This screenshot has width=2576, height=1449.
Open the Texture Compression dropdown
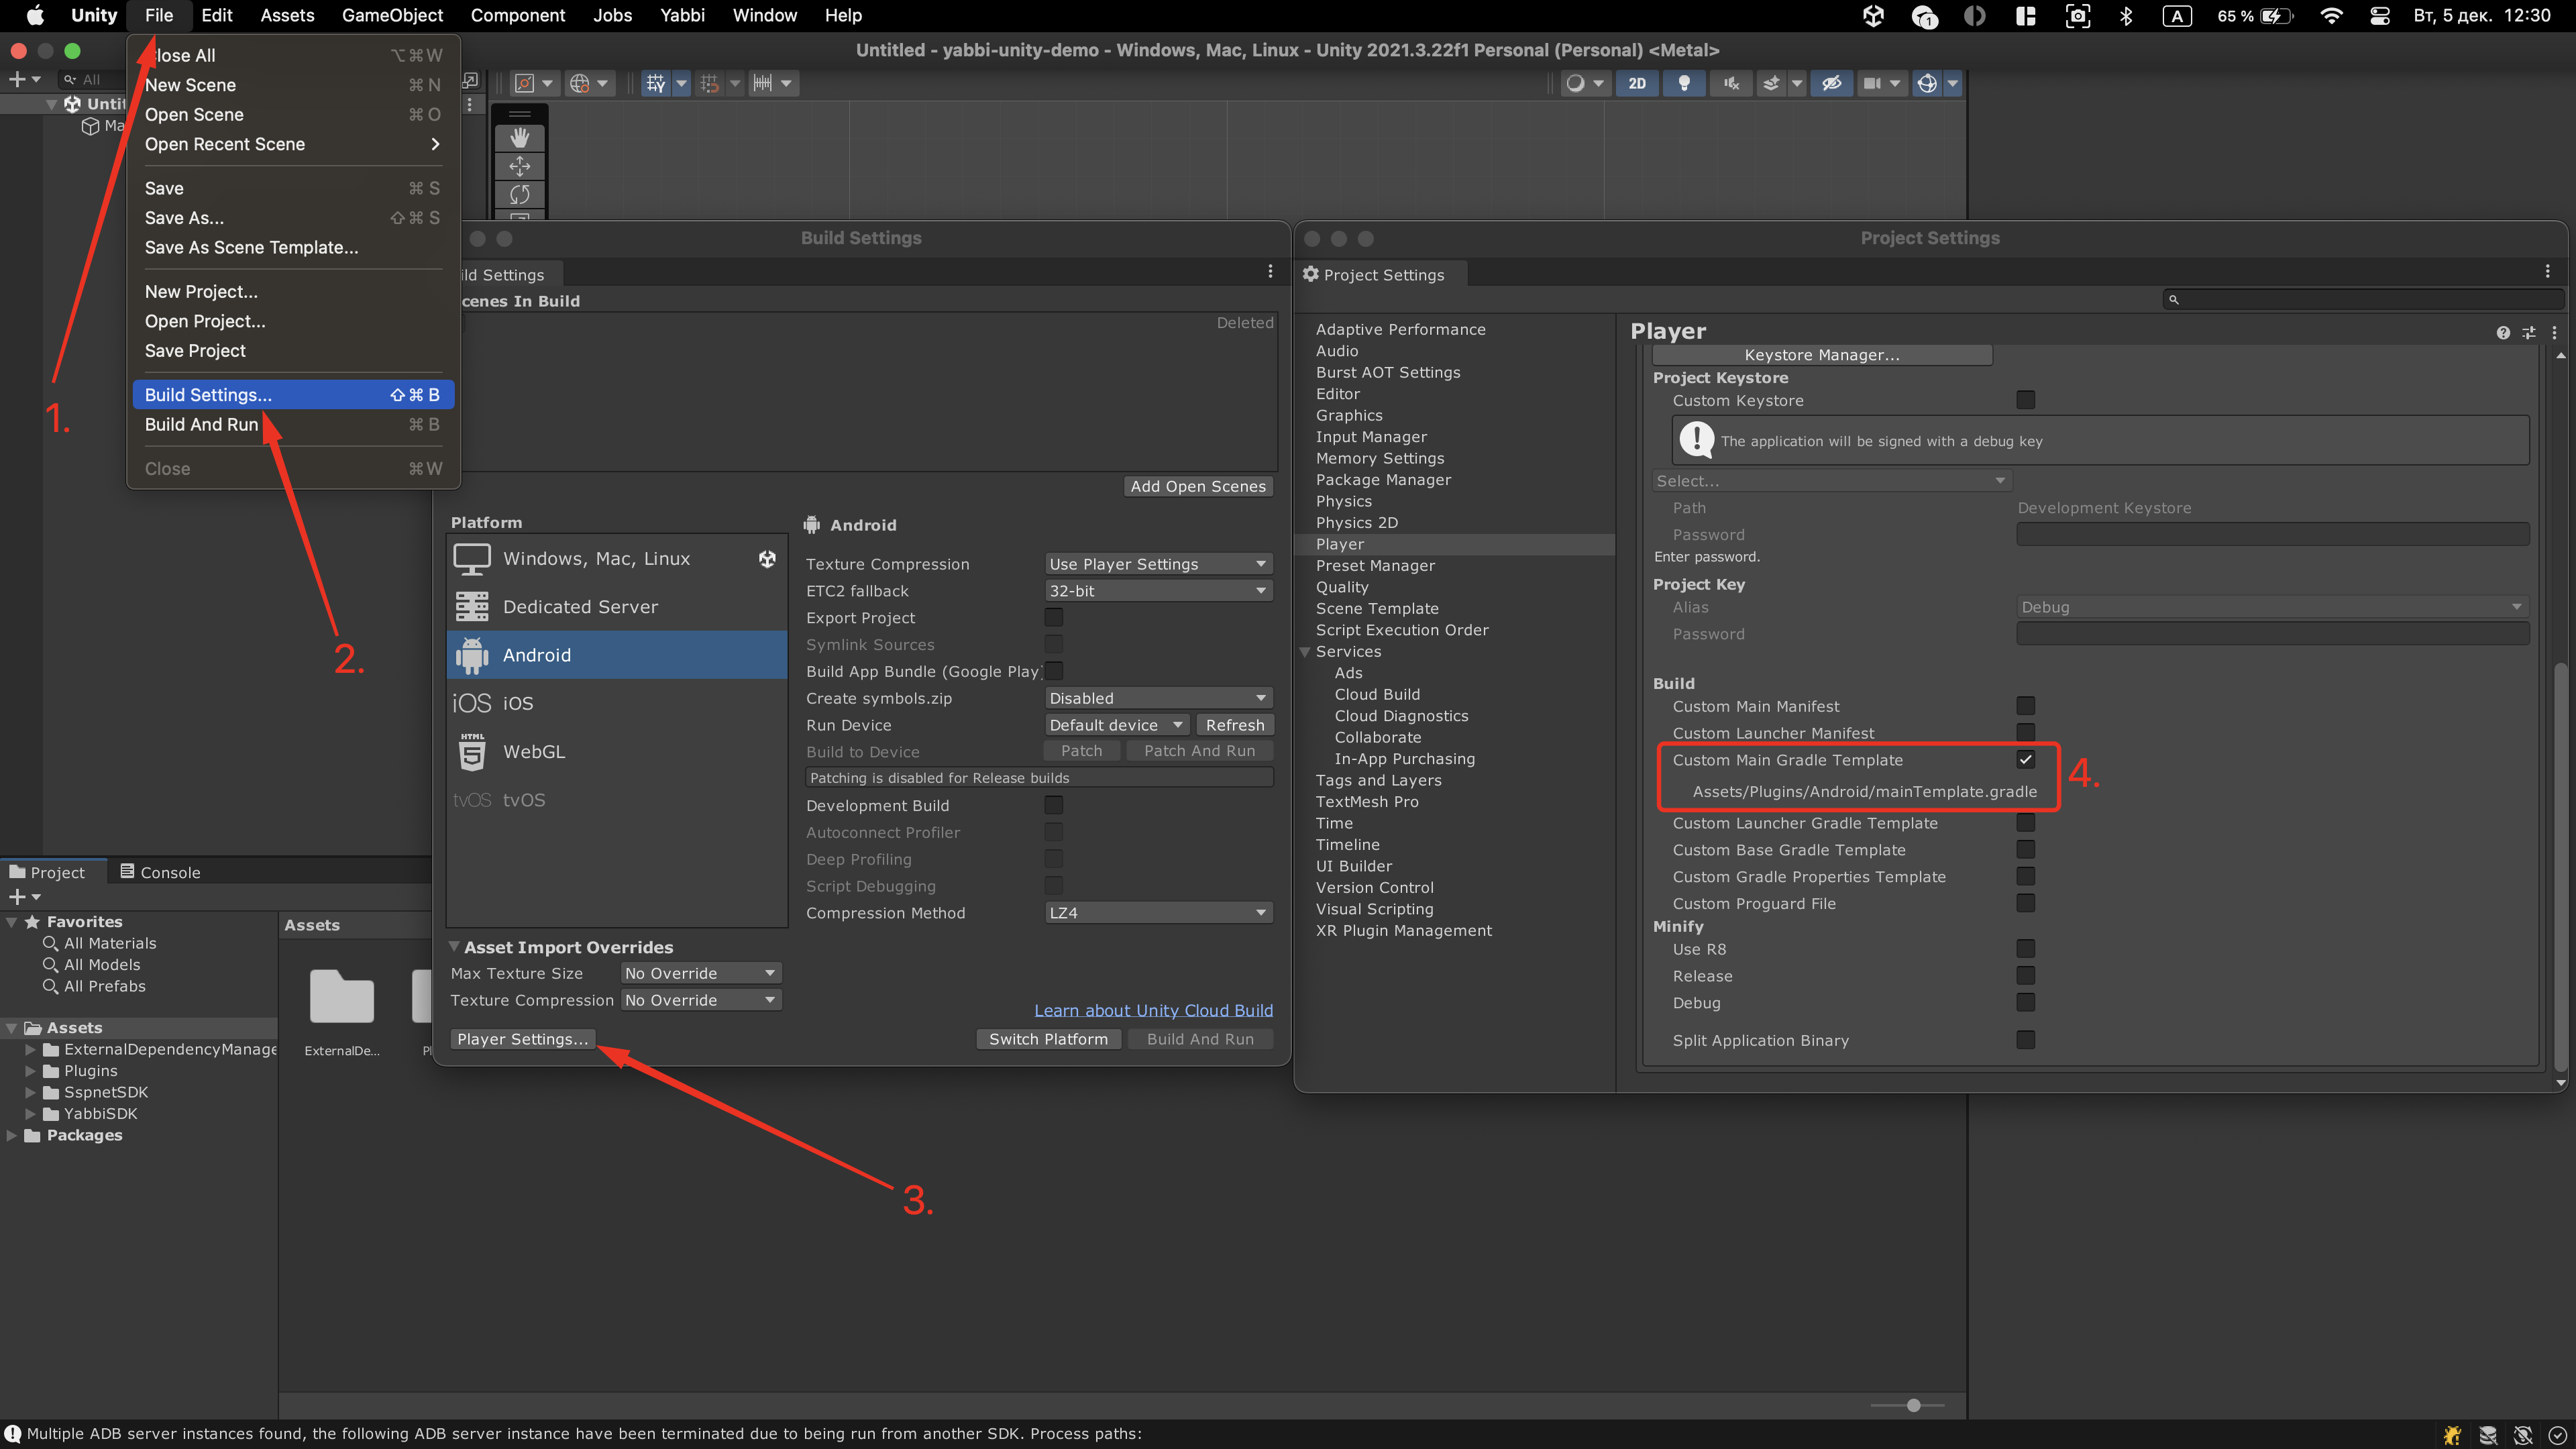[x=1158, y=564]
